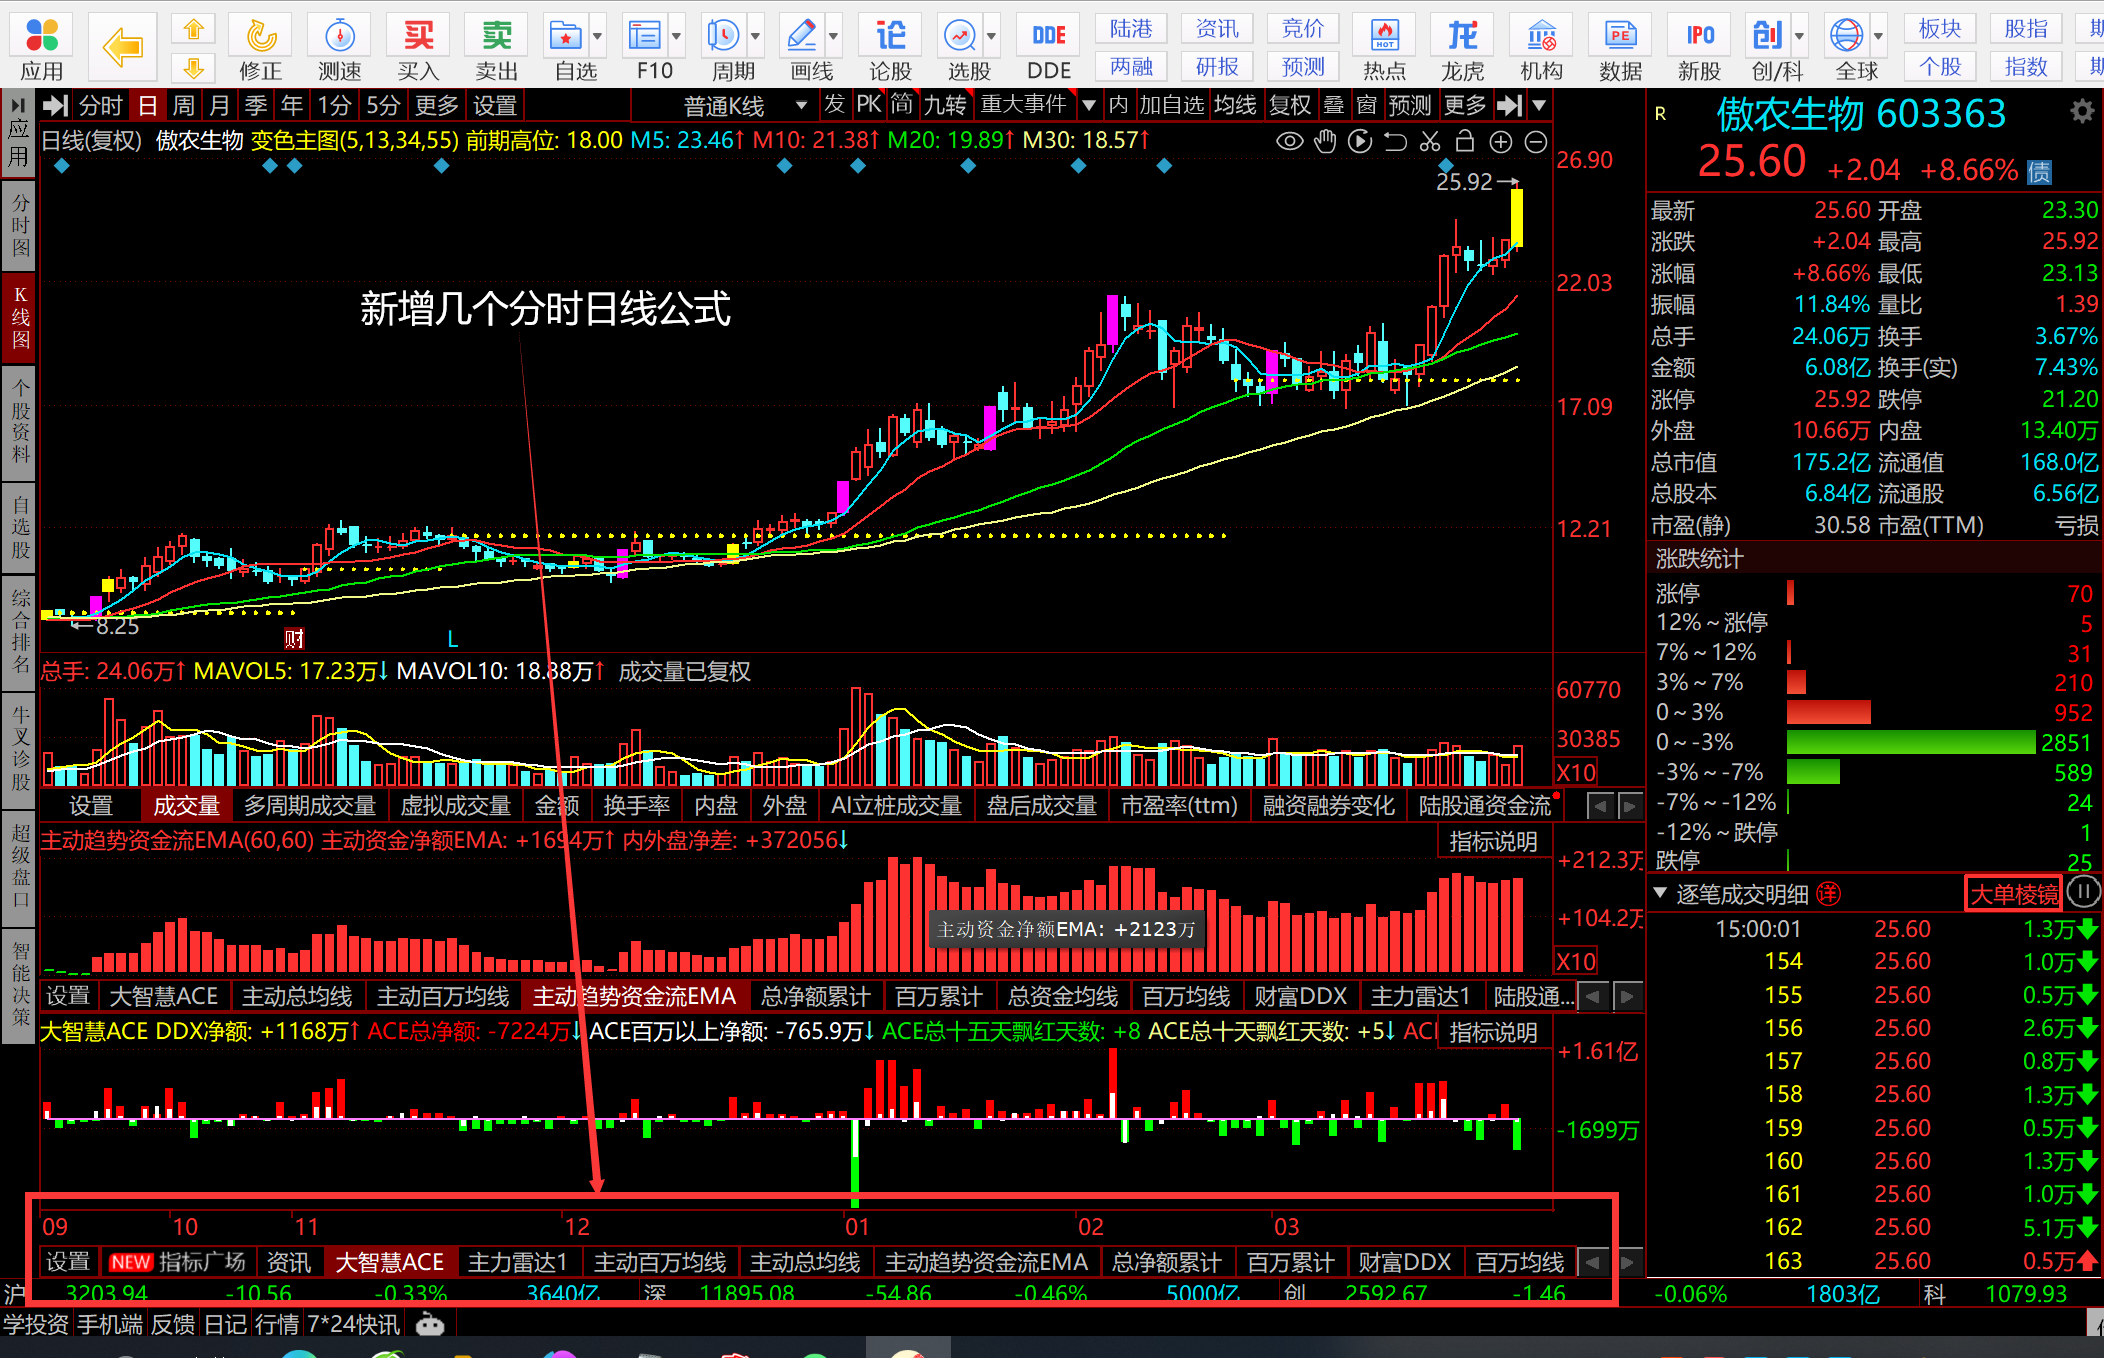Select the 财富DDX tab in bottom bar

(1404, 1262)
